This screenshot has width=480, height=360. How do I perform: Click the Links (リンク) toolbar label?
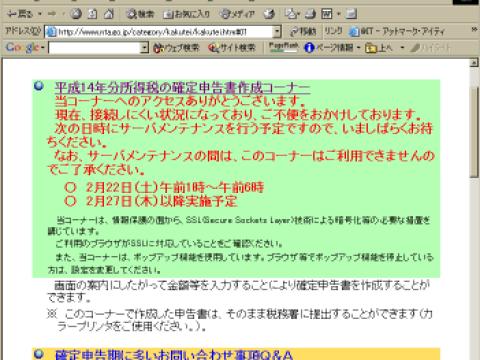click(x=333, y=31)
